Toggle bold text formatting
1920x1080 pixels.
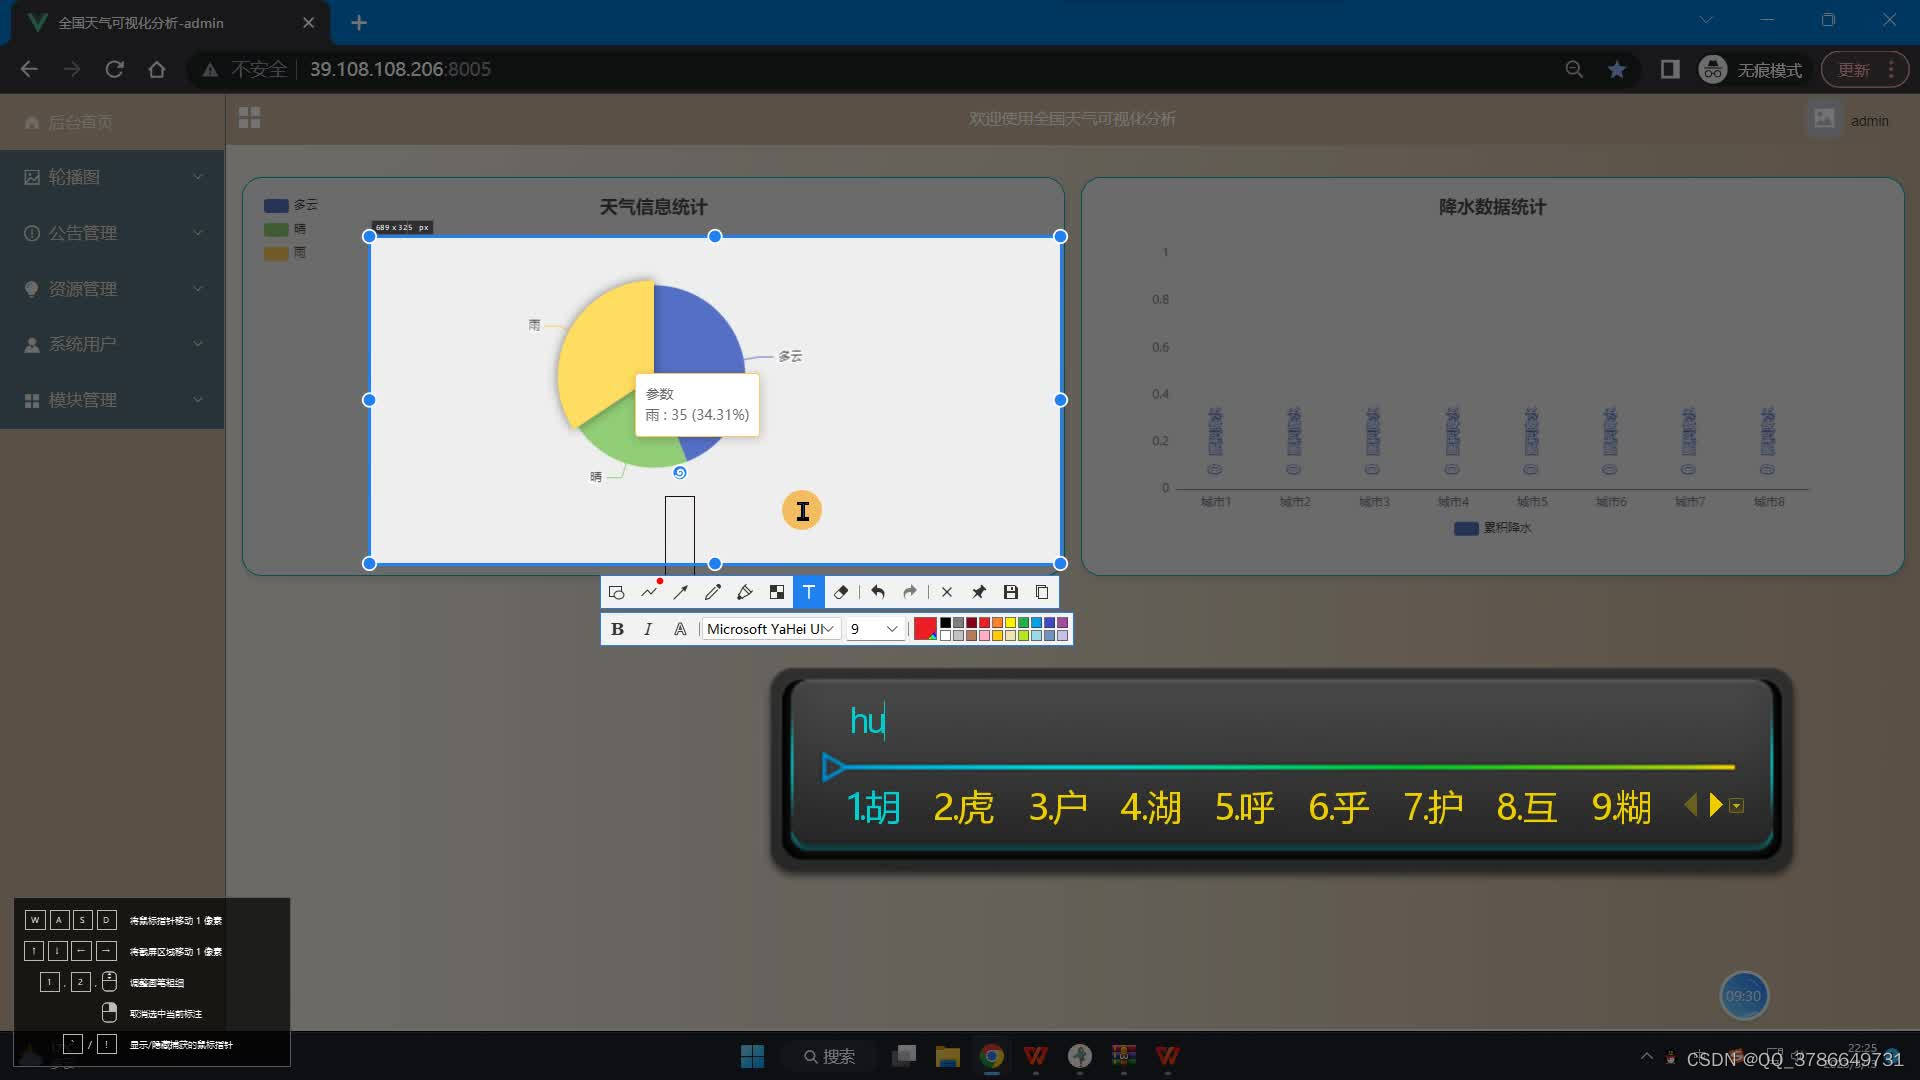pyautogui.click(x=617, y=629)
